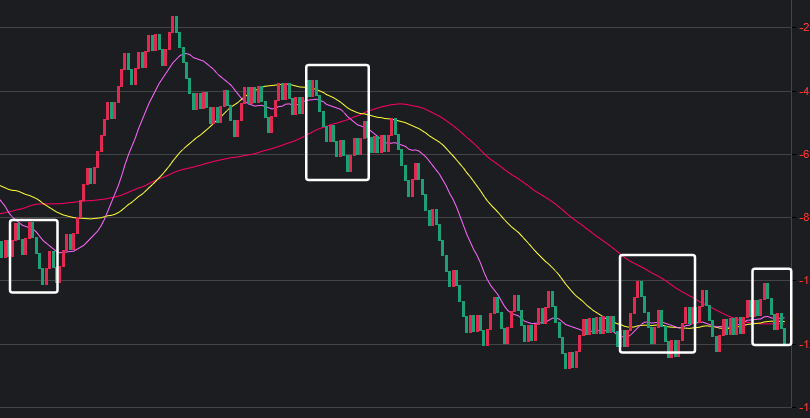The image size is (810, 418).
Task: Click the -2 price axis label
Action: click(x=803, y=28)
